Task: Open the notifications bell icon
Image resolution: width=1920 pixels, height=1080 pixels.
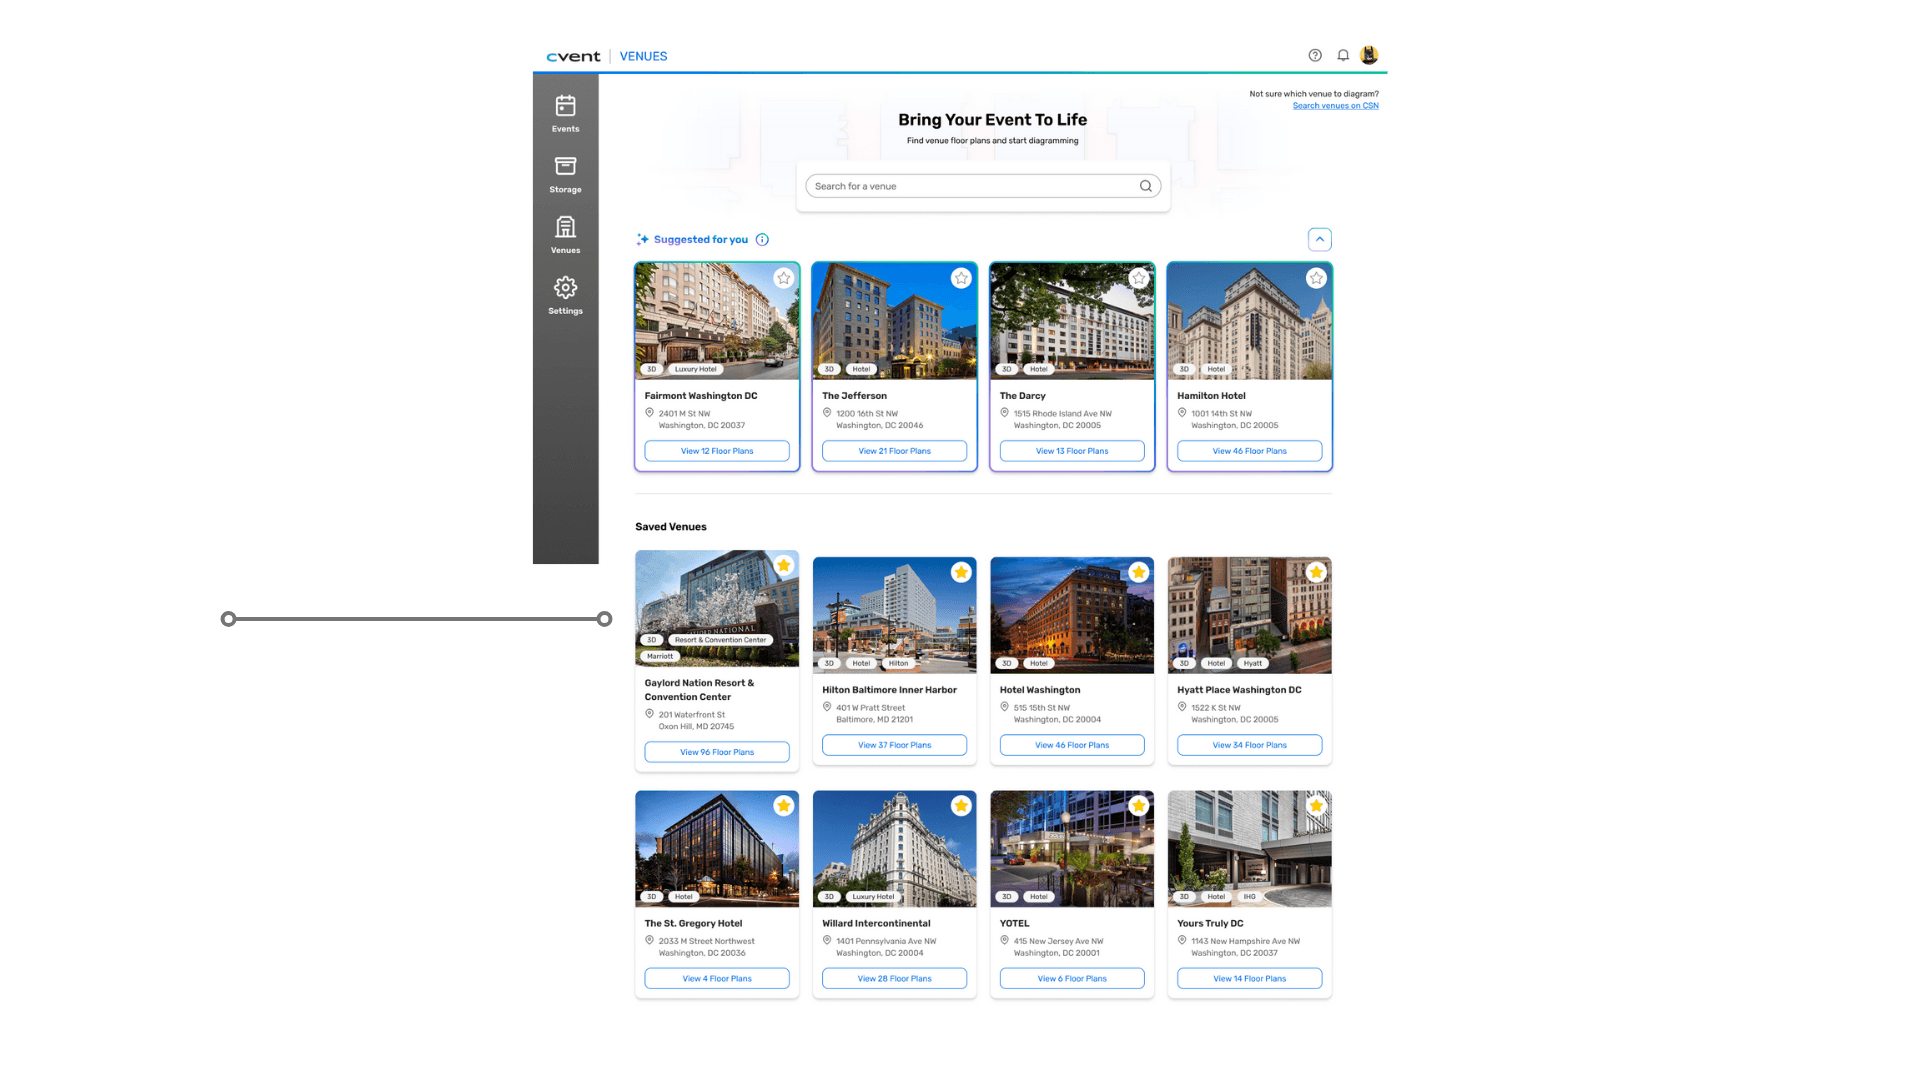Action: pyautogui.click(x=1343, y=56)
